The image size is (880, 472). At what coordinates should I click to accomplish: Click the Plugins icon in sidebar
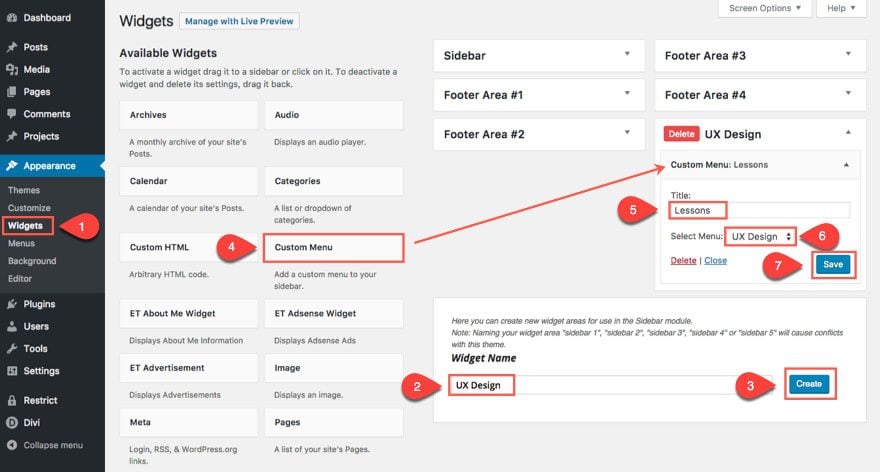[12, 304]
